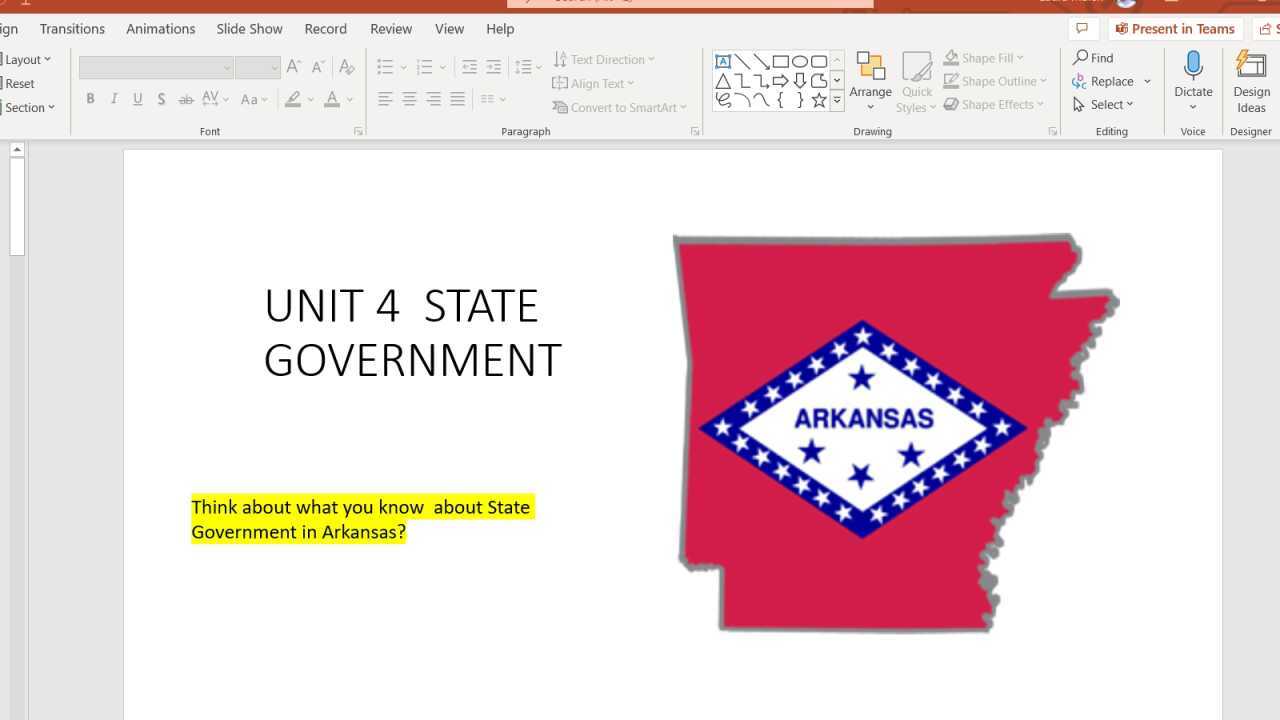The height and width of the screenshot is (720, 1280).
Task: Click the Increase Font Size icon
Action: [293, 66]
